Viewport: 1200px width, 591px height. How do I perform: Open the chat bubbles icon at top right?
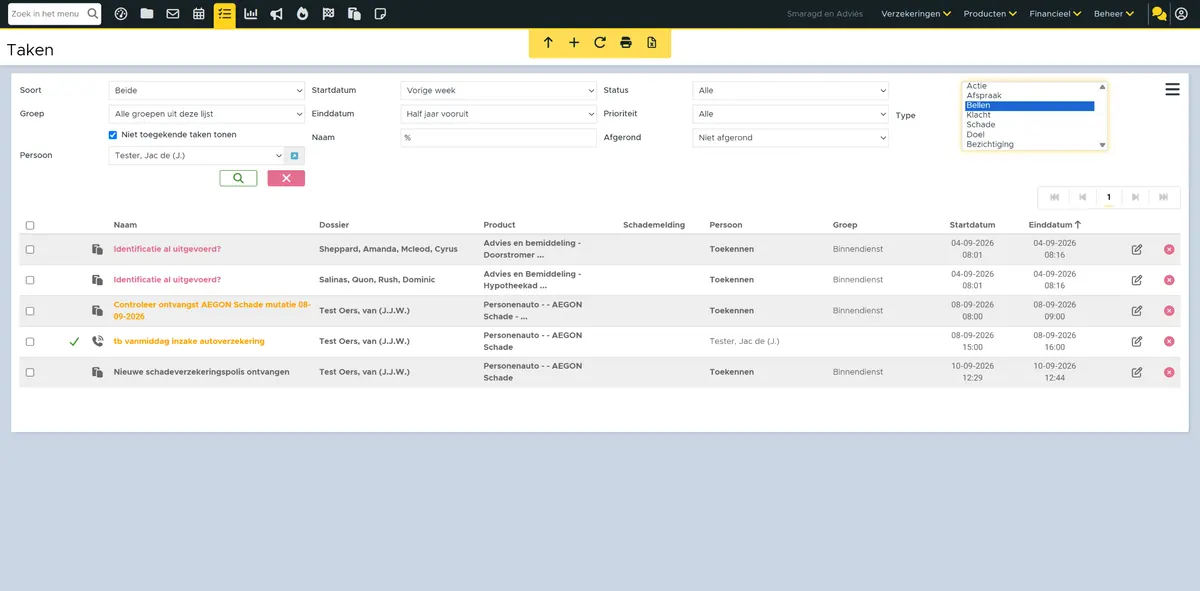tap(1159, 14)
